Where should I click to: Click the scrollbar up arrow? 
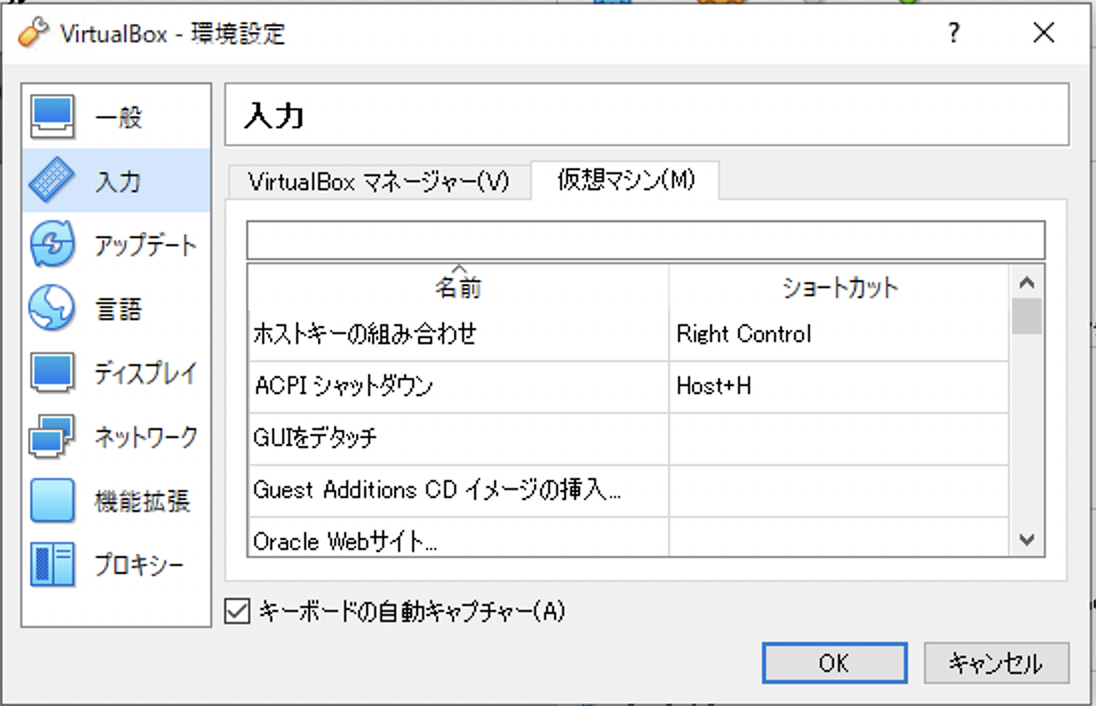pyautogui.click(x=1026, y=283)
